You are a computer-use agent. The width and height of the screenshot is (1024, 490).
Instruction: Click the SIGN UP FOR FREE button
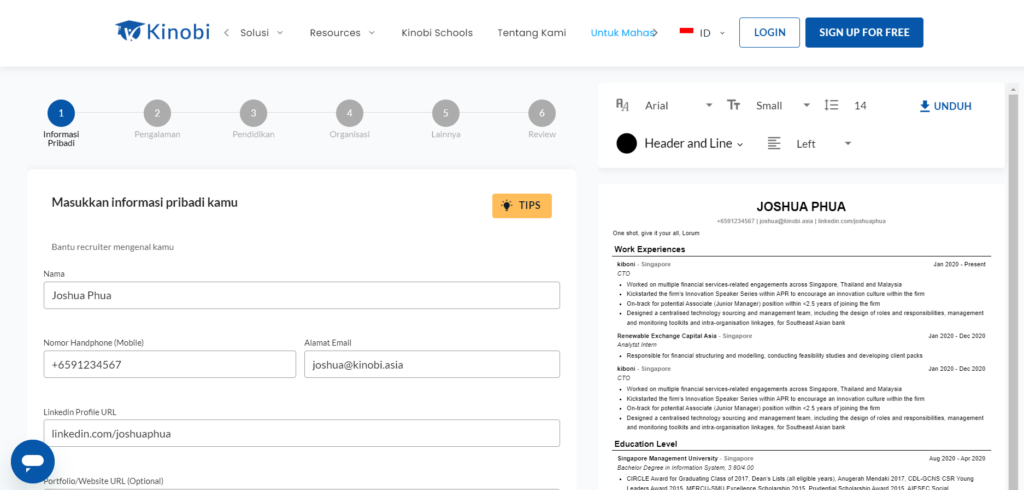pos(863,32)
